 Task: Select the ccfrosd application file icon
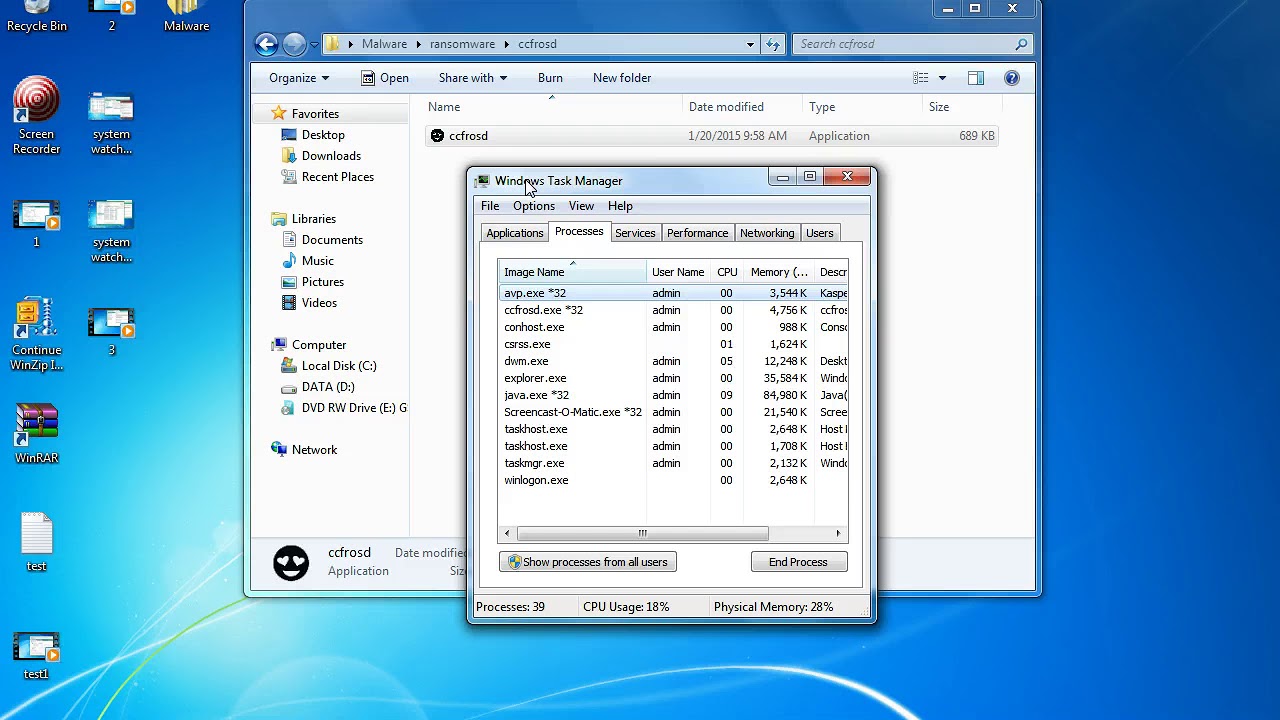[437, 136]
